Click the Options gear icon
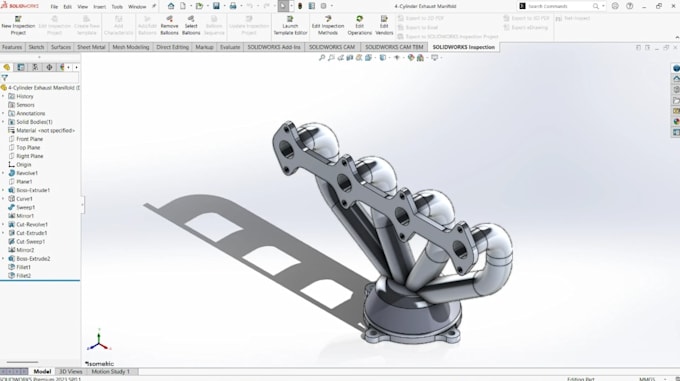 point(324,6)
